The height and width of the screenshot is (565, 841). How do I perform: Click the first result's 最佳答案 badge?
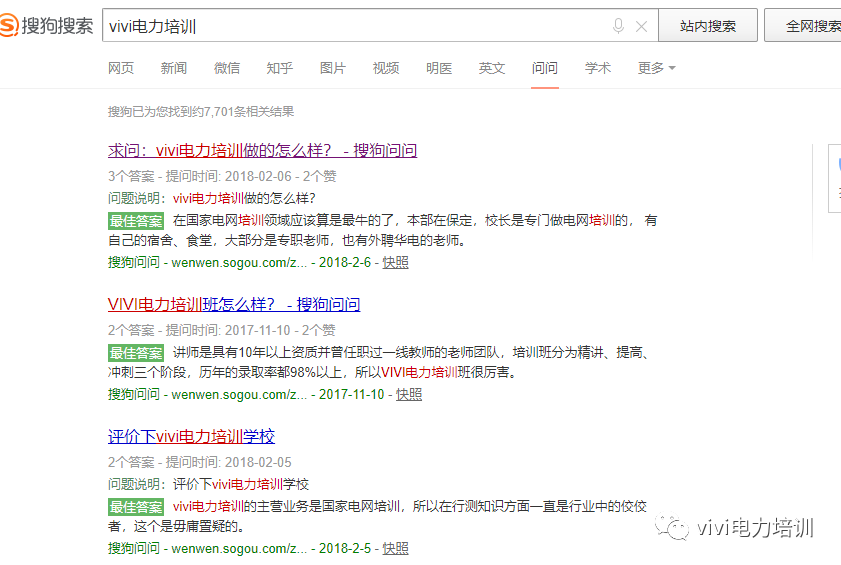pos(136,221)
